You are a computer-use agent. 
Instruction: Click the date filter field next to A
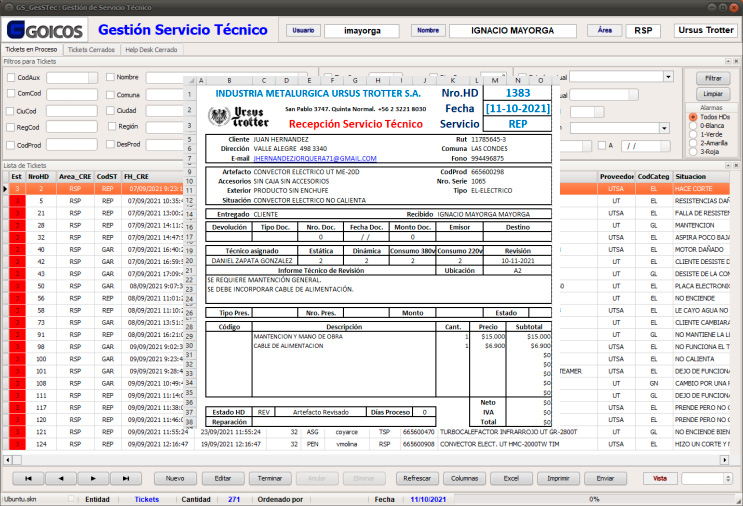645,146
